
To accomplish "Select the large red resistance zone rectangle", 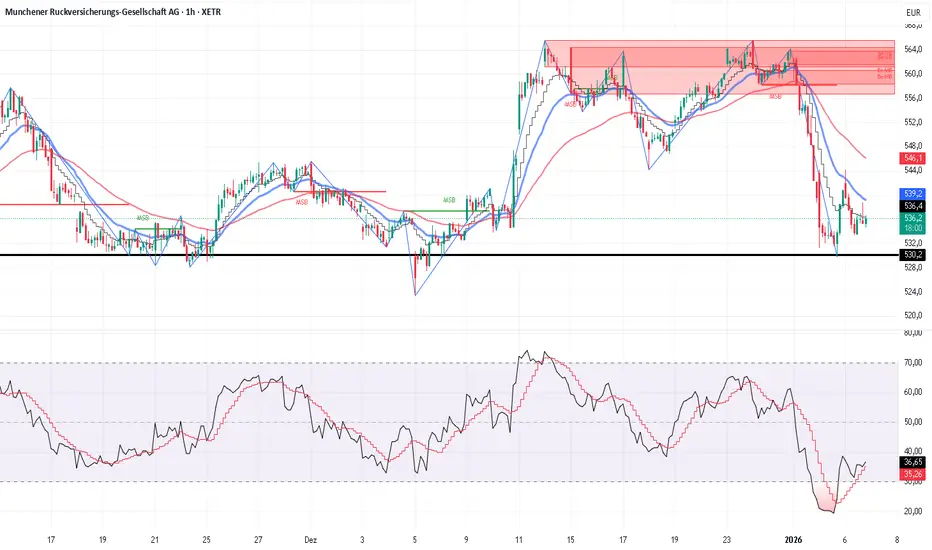I will point(719,67).
